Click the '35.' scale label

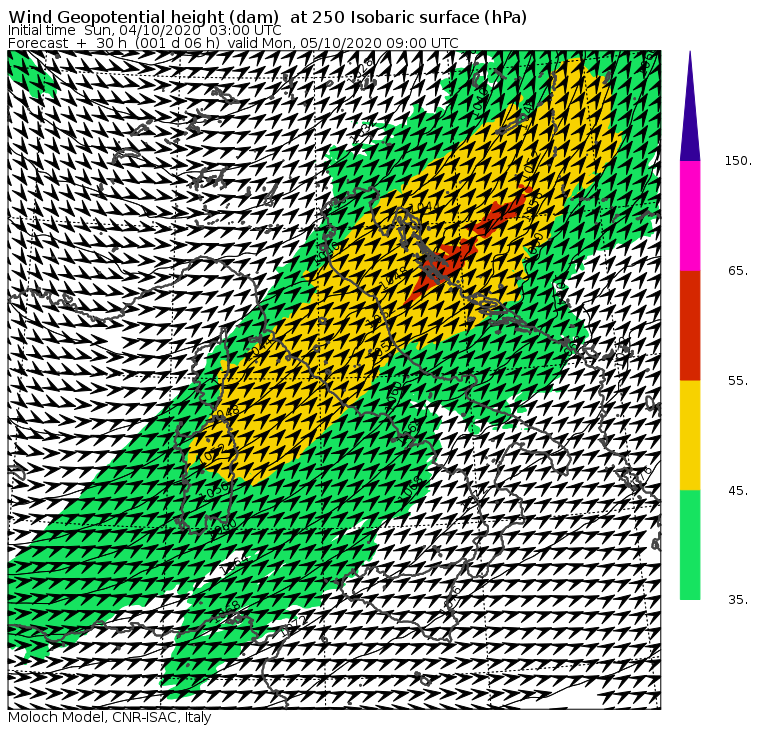point(738,600)
